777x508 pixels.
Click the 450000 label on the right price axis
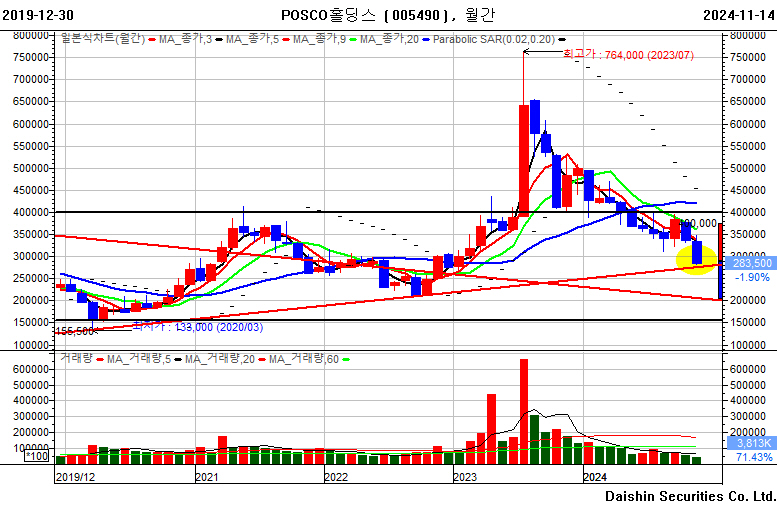748,190
